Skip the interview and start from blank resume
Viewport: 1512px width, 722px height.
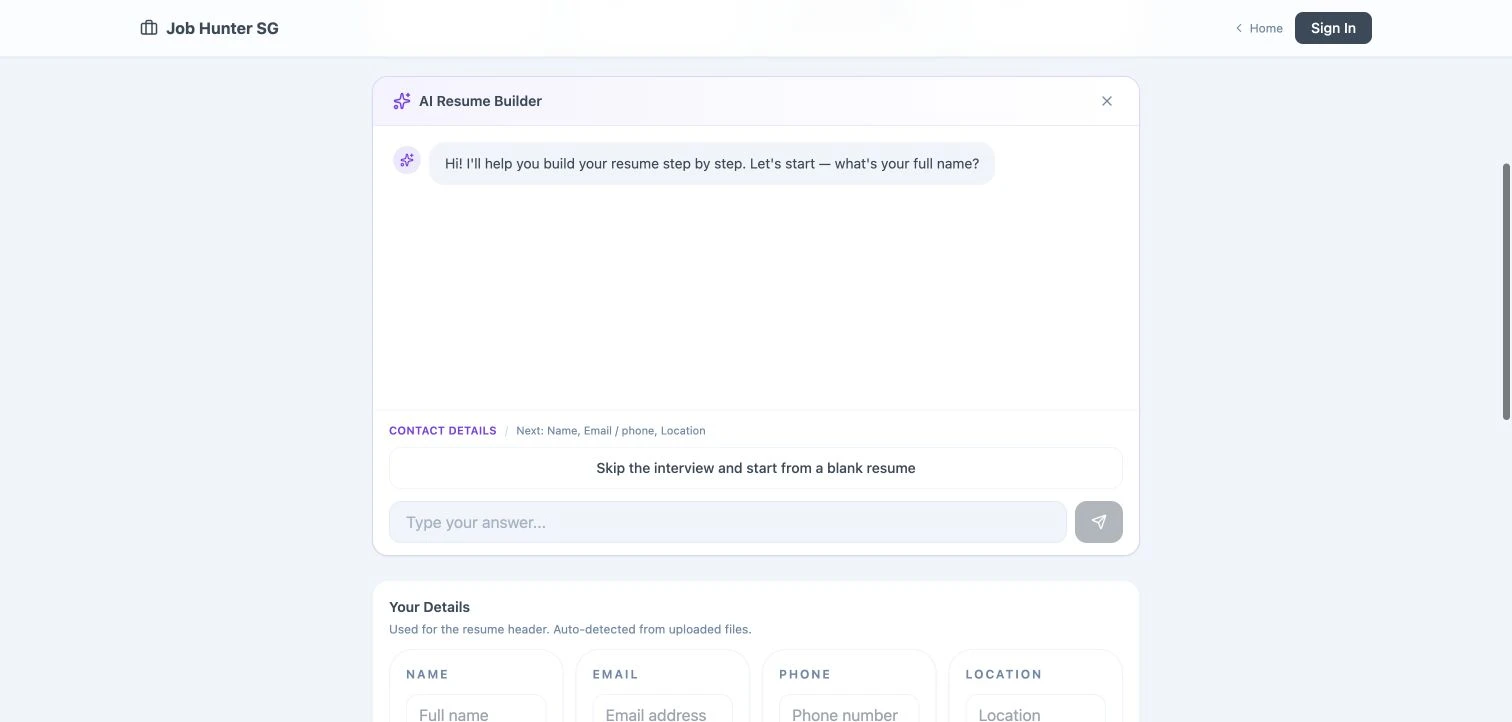tap(756, 468)
